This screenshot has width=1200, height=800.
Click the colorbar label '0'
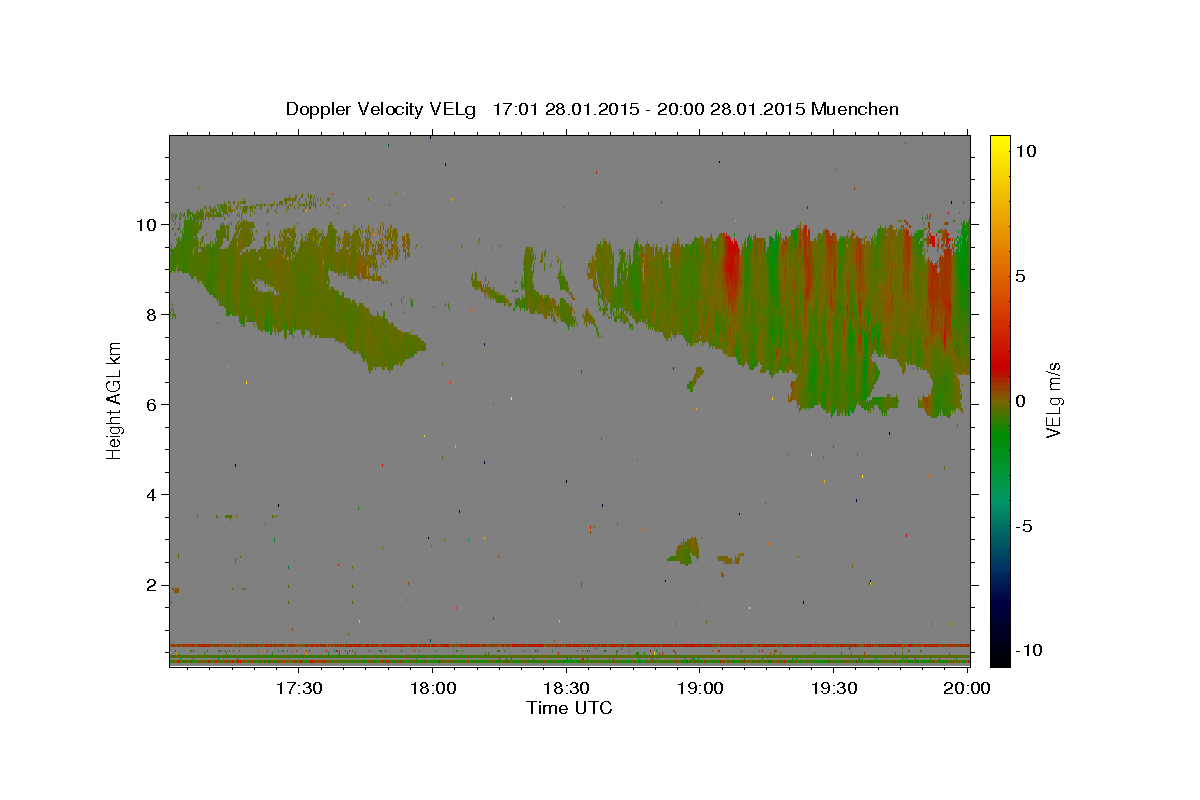click(x=1020, y=401)
